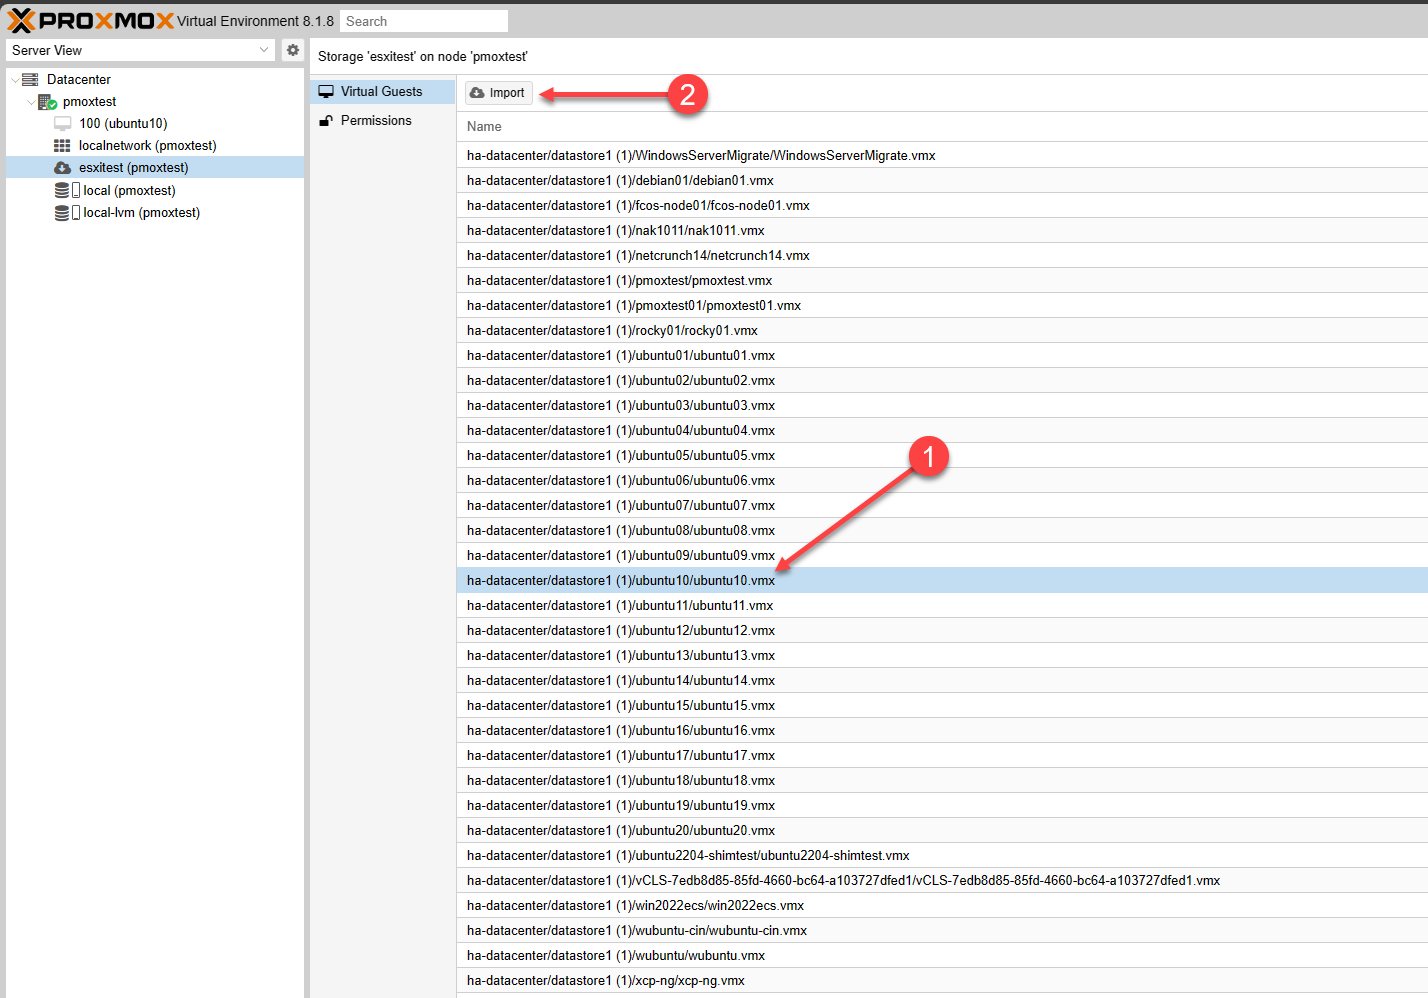Click the Virtual Guests monitor icon
The image size is (1428, 998).
coord(326,91)
